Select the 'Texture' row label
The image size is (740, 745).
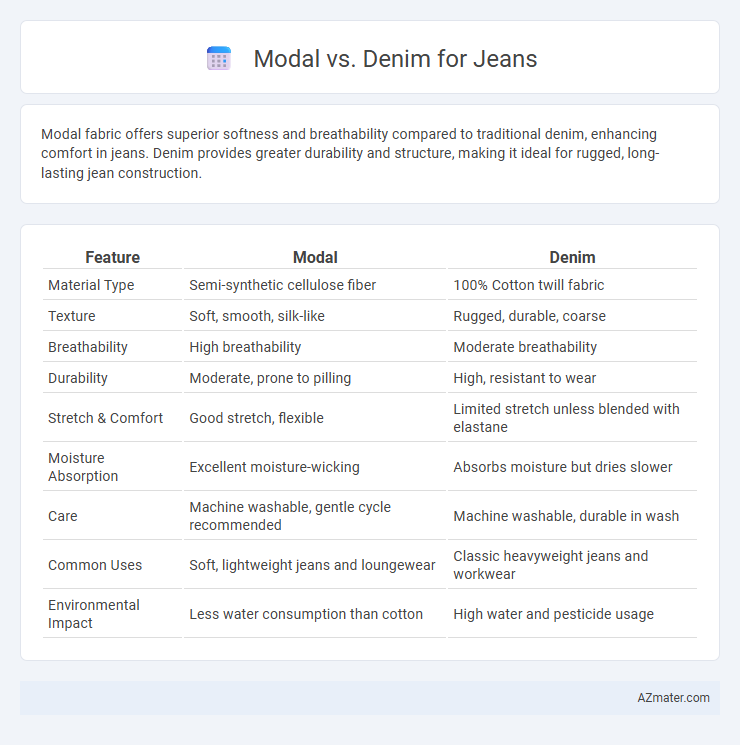click(72, 316)
